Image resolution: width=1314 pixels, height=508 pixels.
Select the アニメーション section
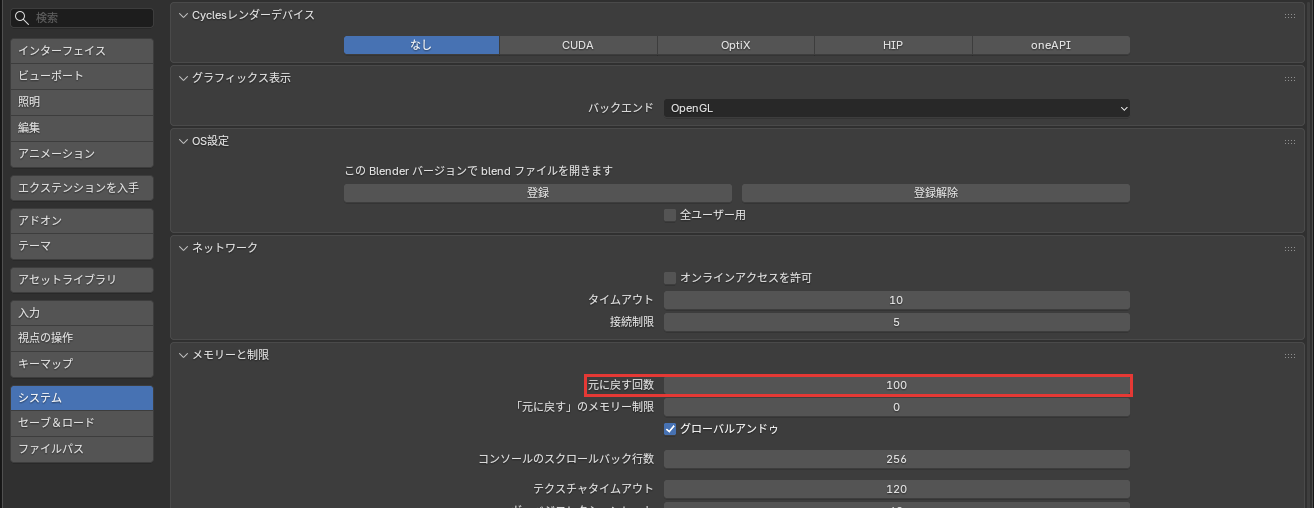click(x=82, y=154)
